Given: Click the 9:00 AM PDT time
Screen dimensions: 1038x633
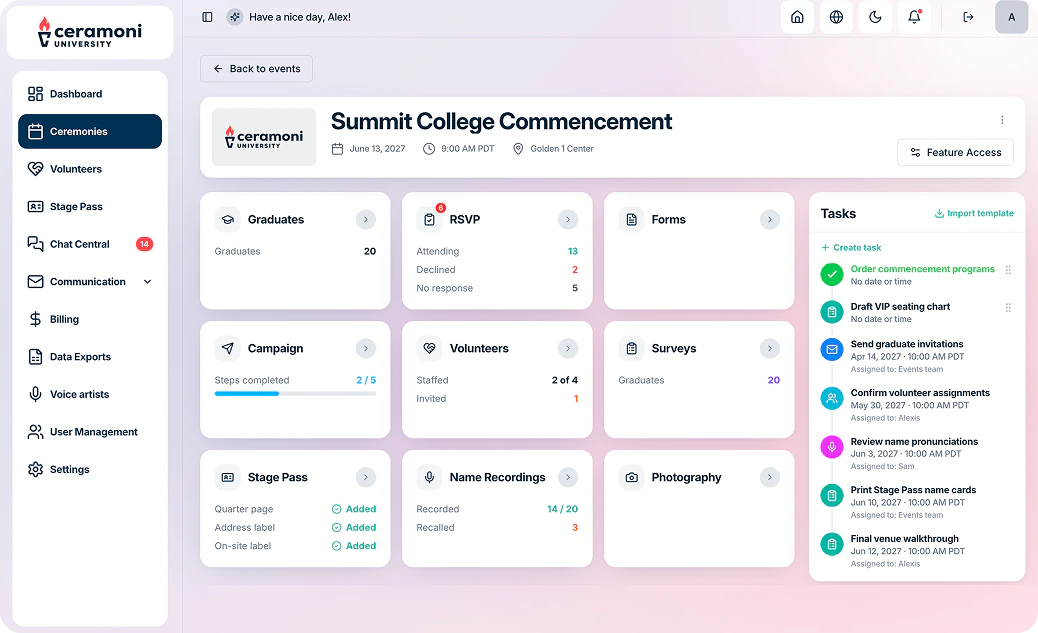Looking at the screenshot, I should 467,149.
